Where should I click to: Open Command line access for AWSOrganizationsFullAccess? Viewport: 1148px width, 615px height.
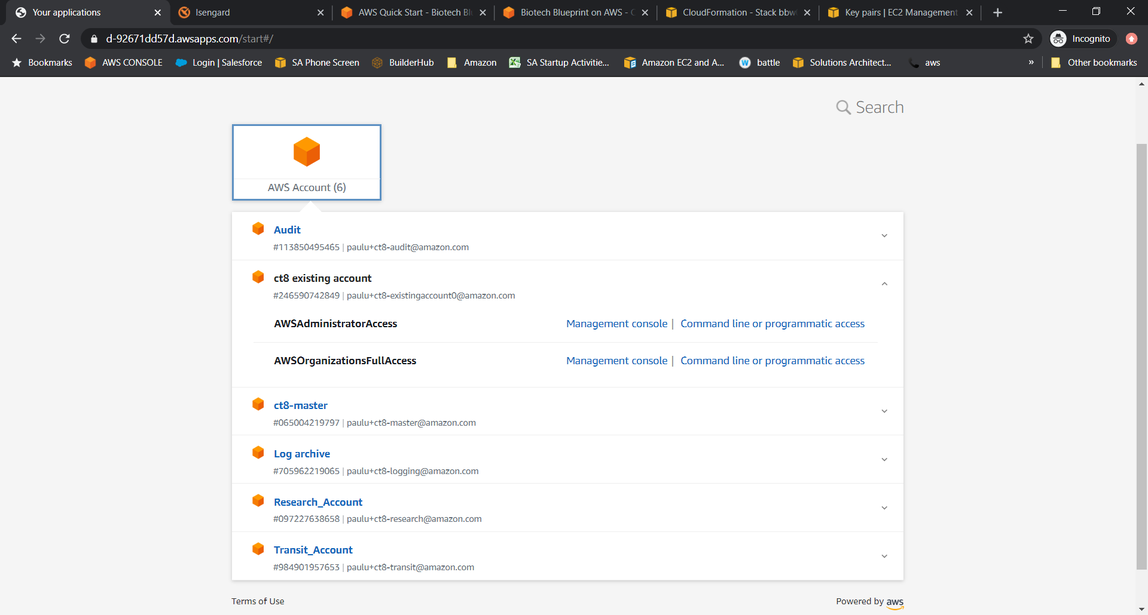[x=772, y=361]
